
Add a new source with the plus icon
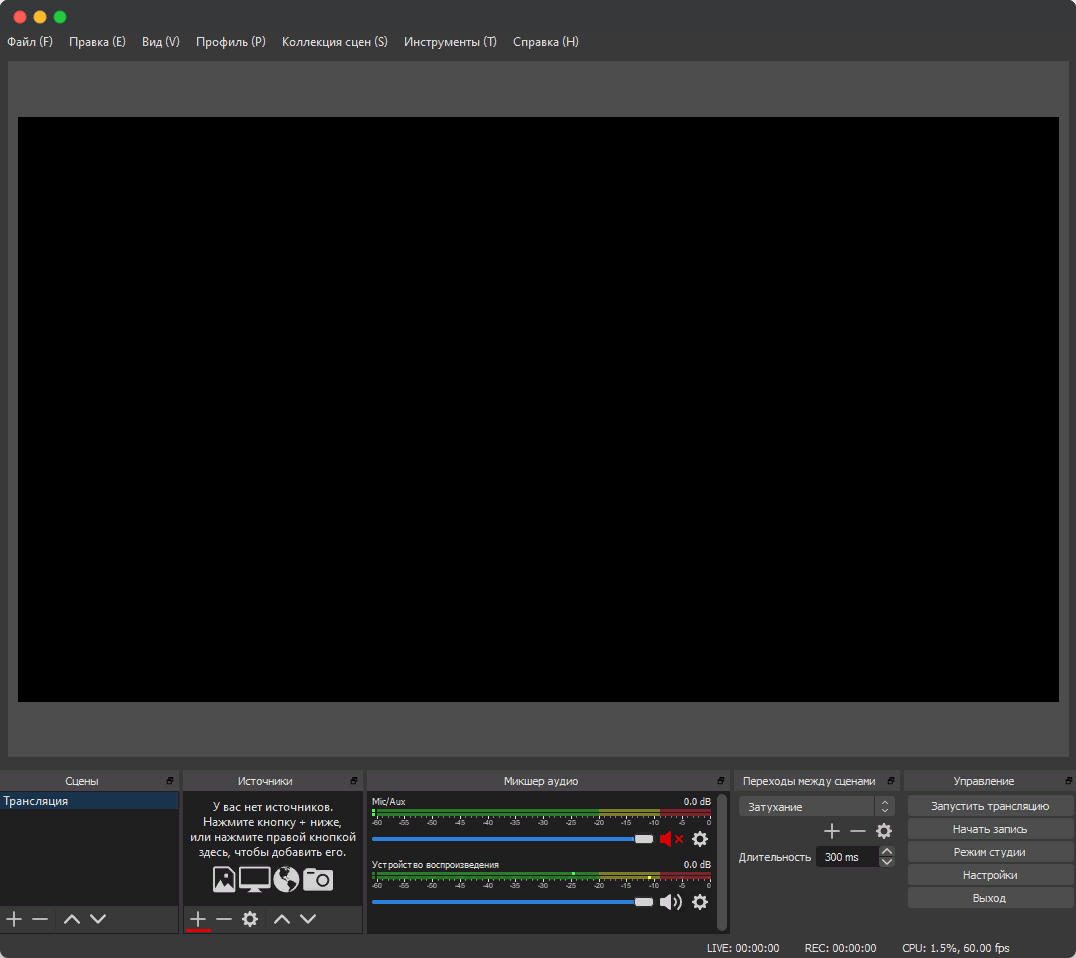pos(198,919)
